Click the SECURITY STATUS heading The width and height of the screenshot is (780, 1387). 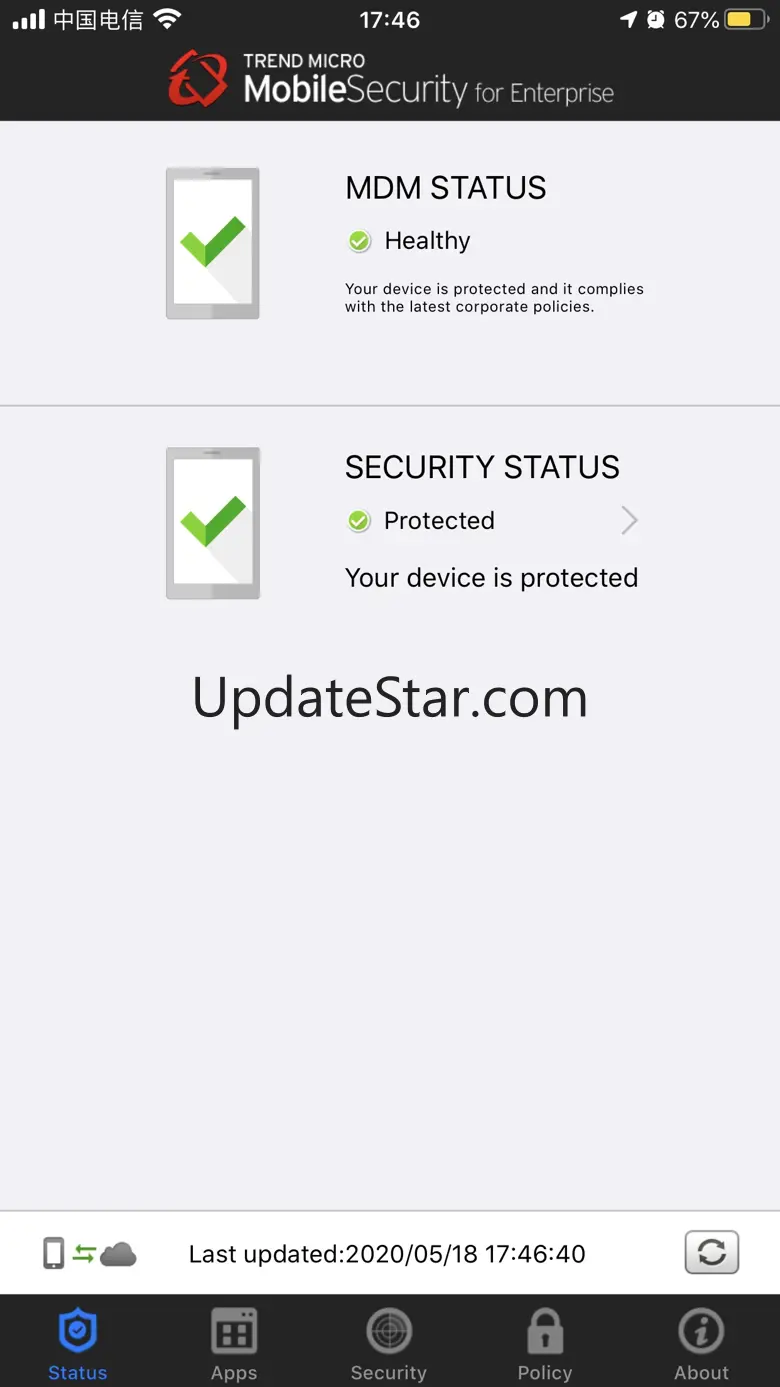(x=482, y=467)
